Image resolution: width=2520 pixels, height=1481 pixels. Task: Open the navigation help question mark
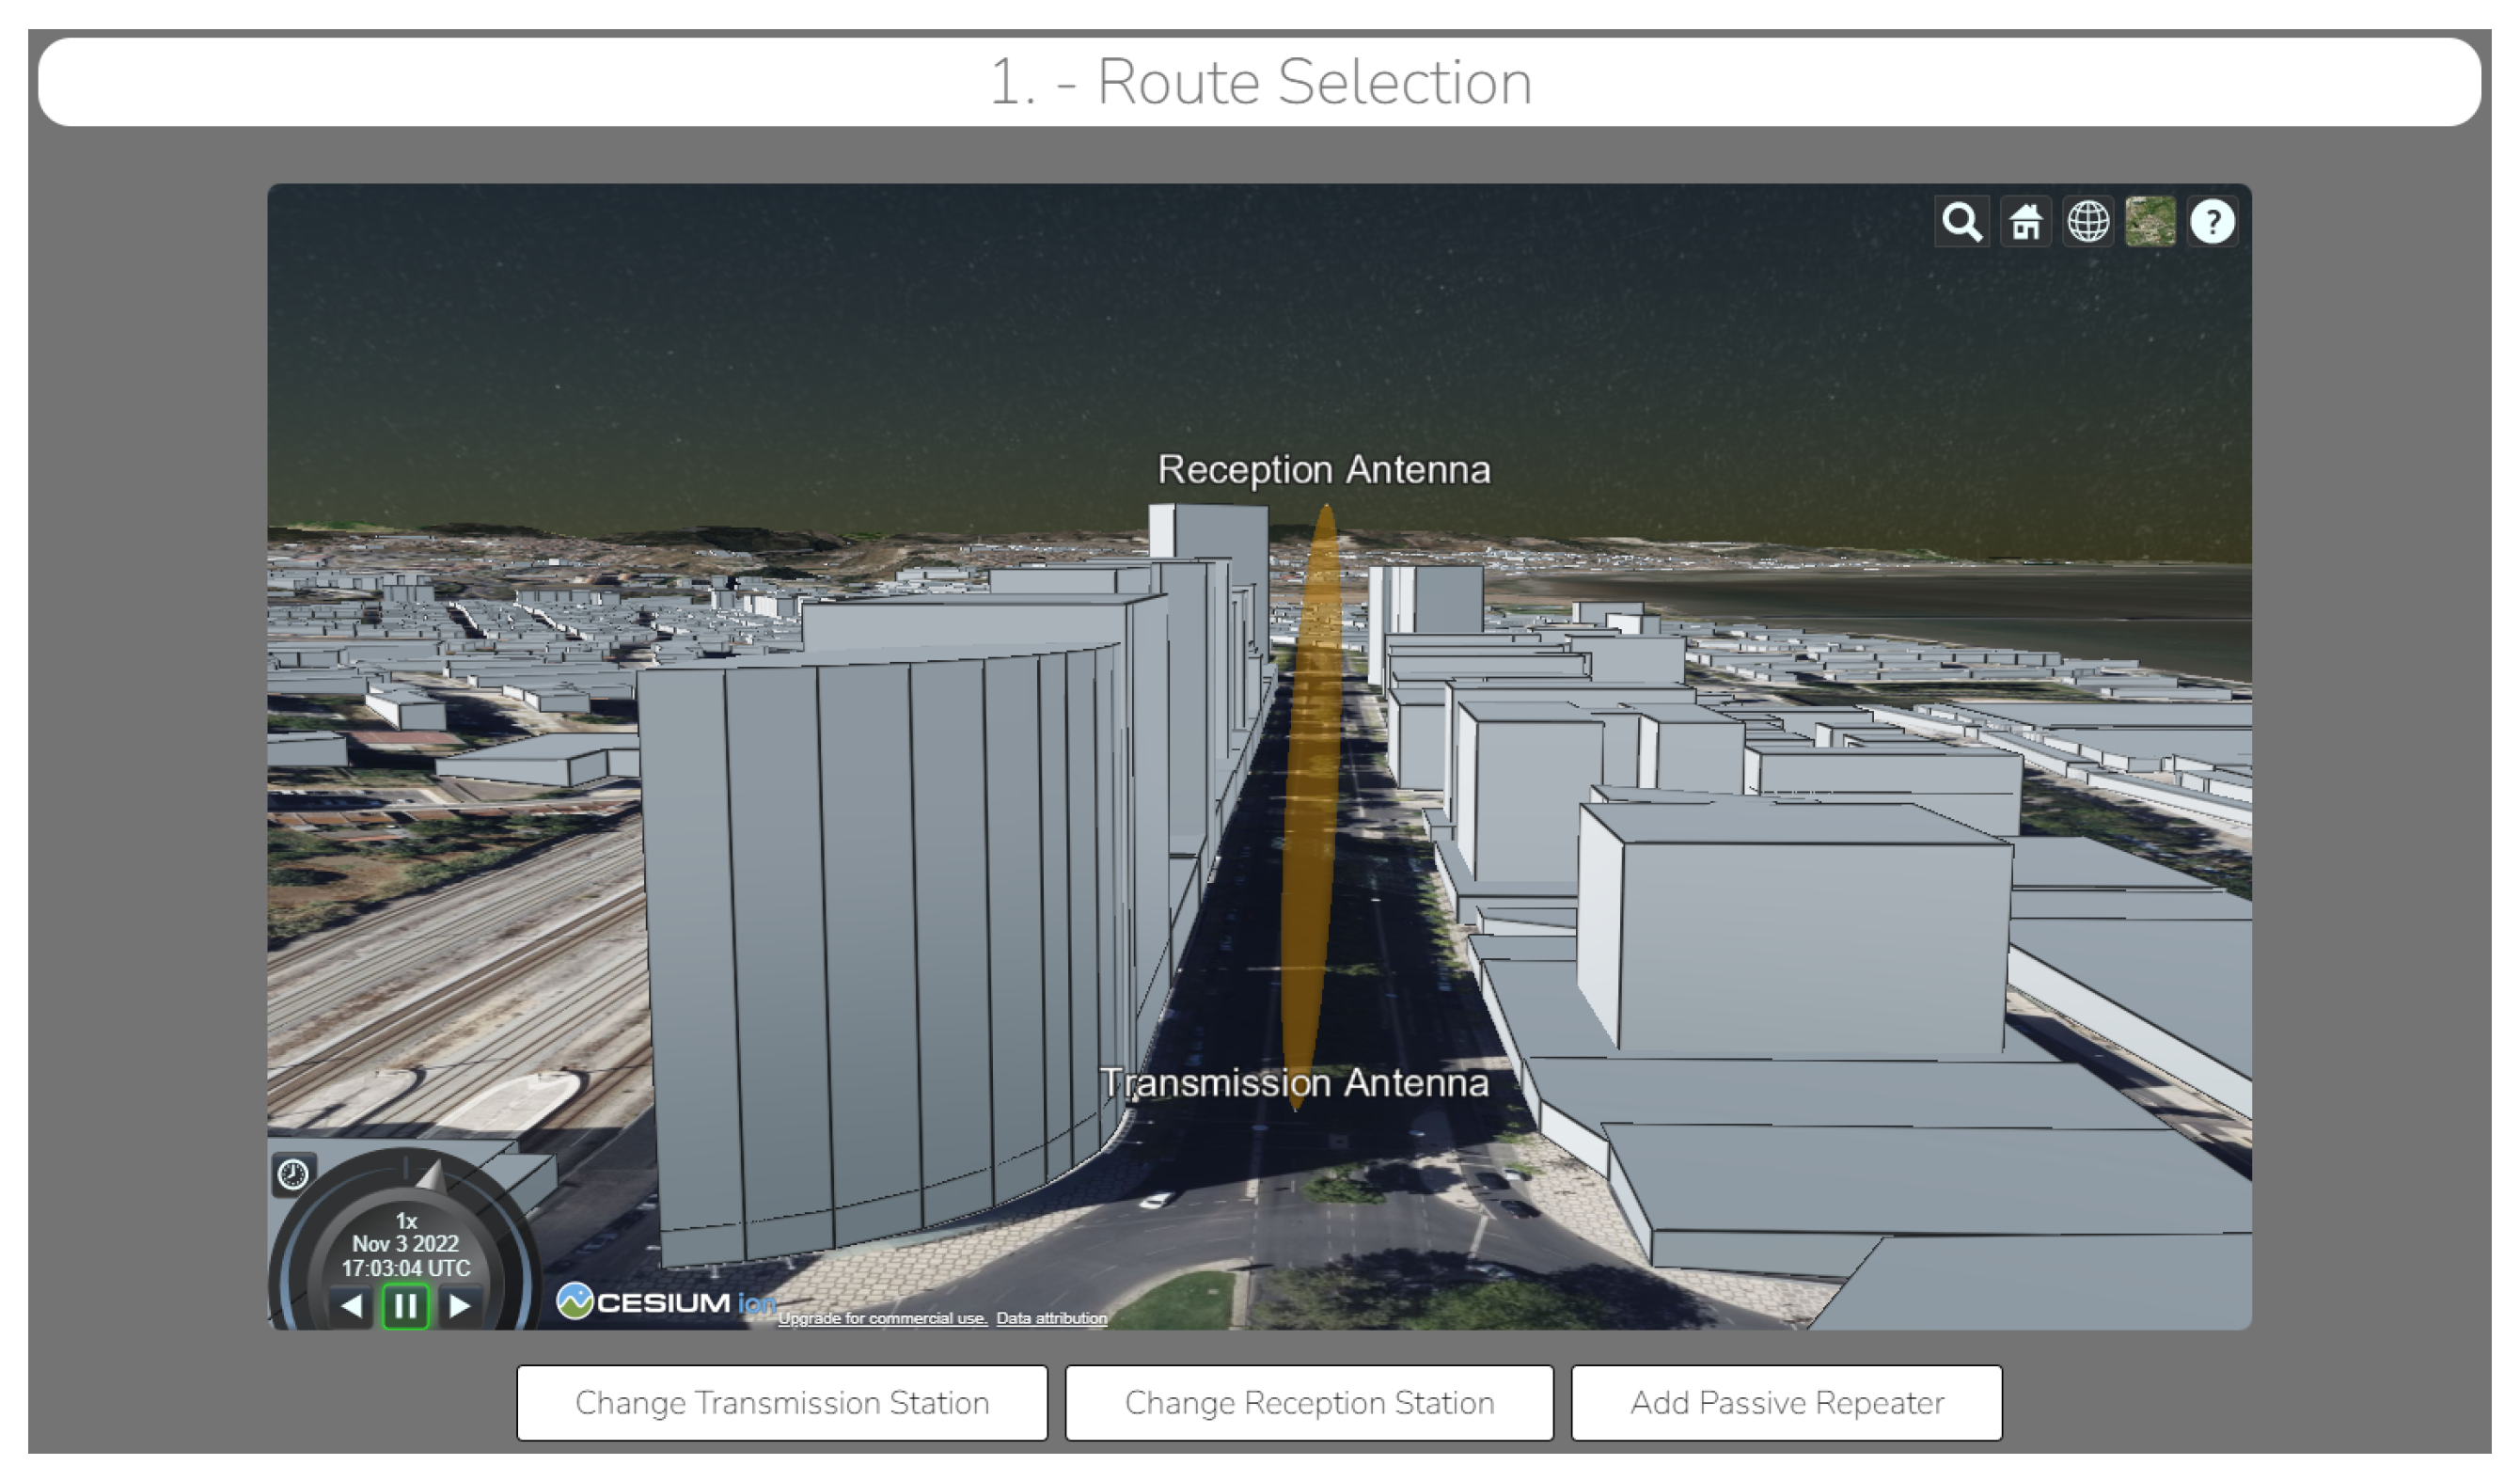[2212, 222]
